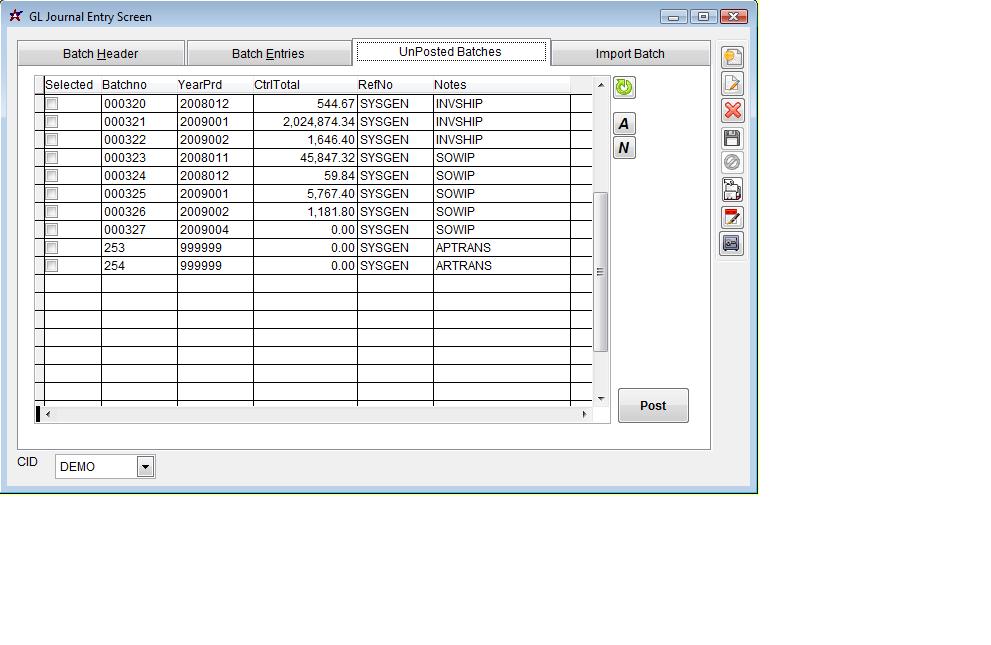Click the safe icon at the toolbar bottom

click(x=732, y=243)
